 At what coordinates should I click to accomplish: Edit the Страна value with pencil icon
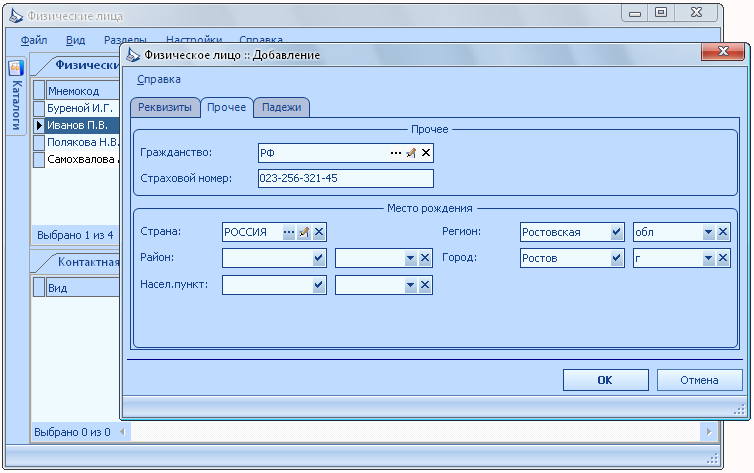coord(303,232)
